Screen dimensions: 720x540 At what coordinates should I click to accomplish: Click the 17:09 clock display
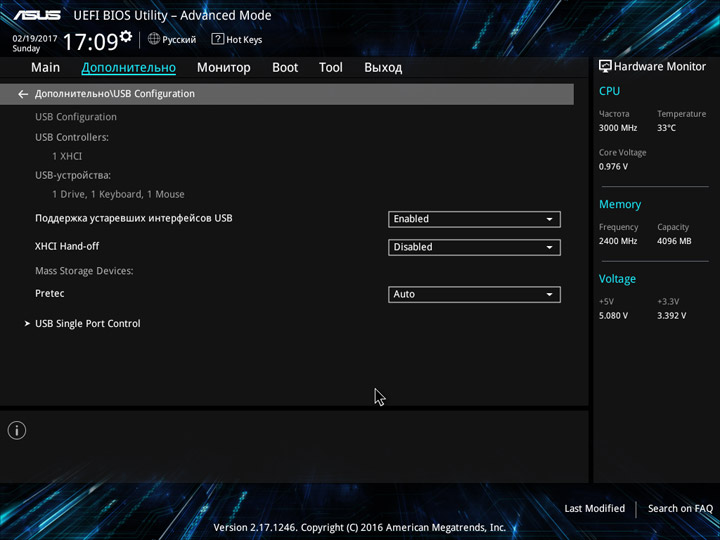click(x=90, y=42)
